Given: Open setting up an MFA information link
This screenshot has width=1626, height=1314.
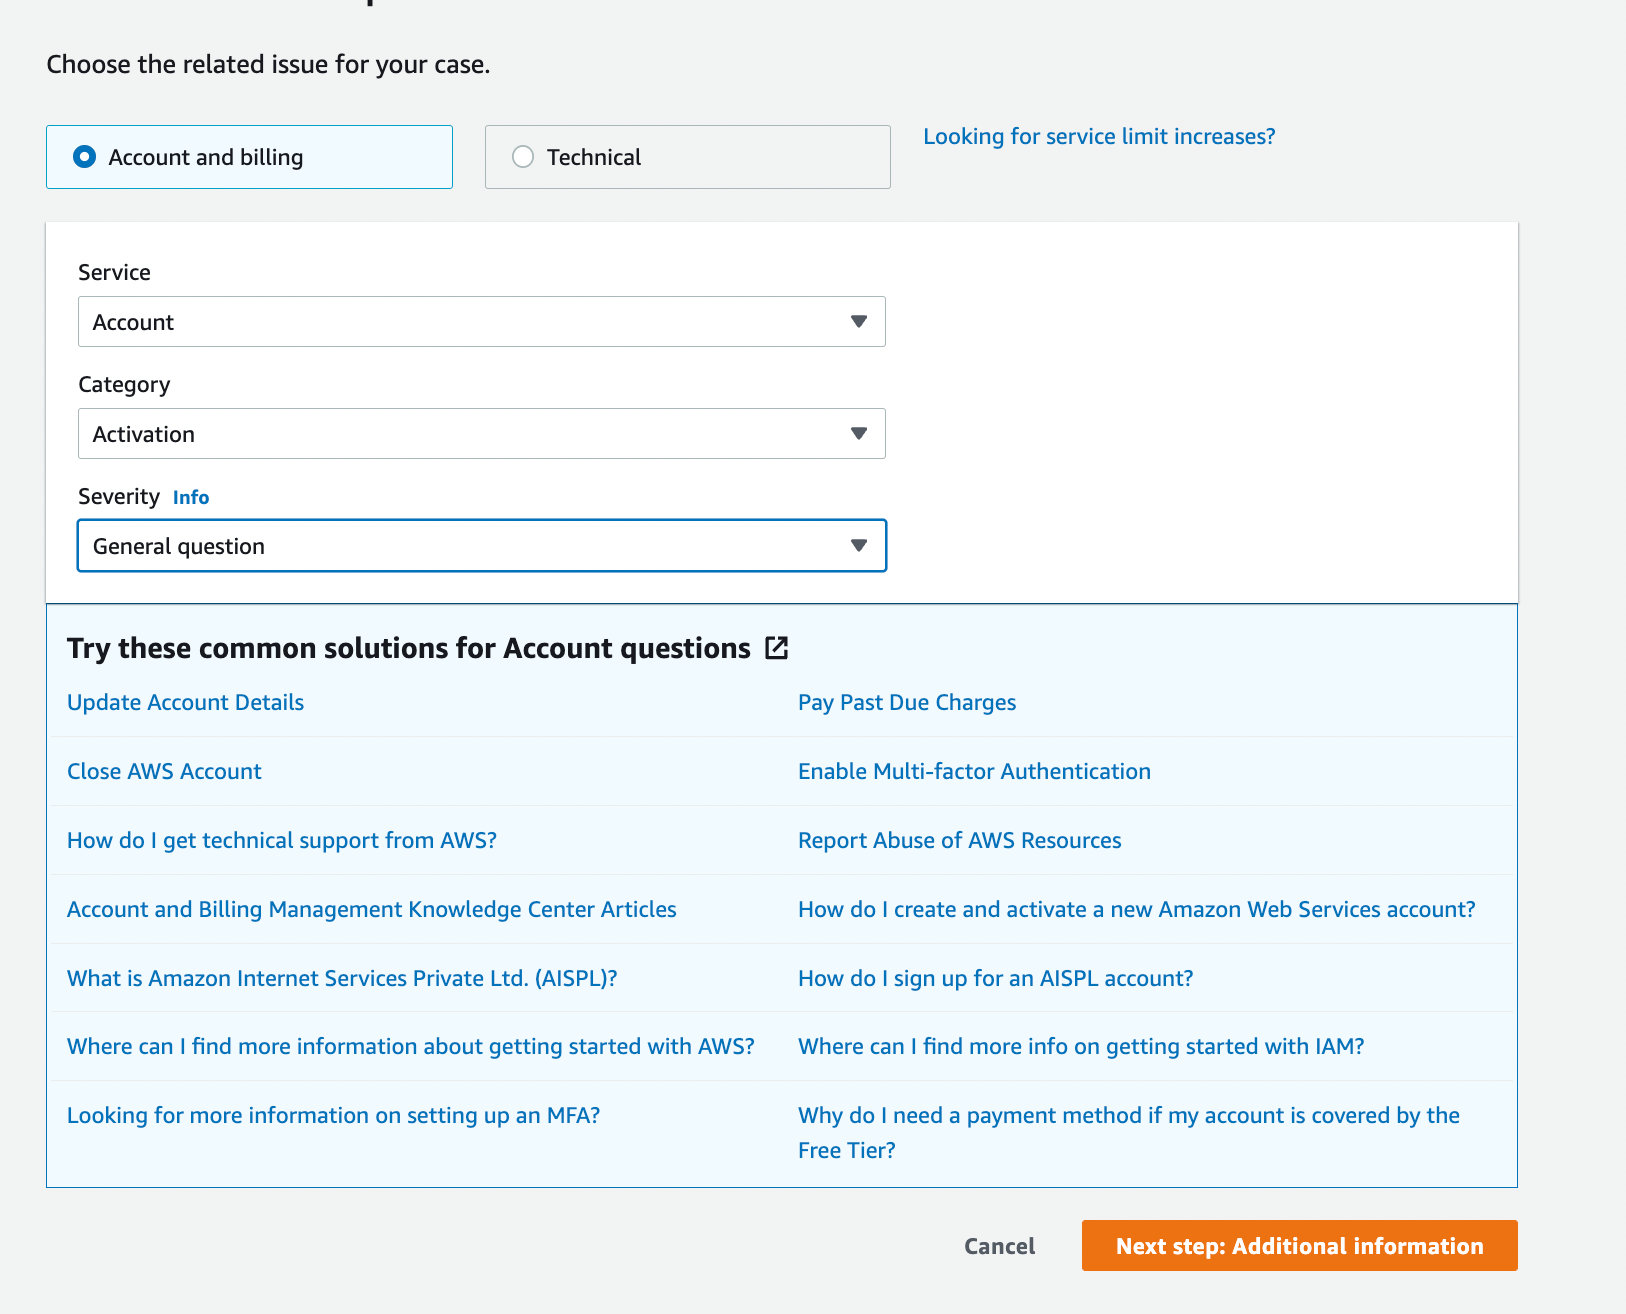Looking at the screenshot, I should click(334, 1115).
